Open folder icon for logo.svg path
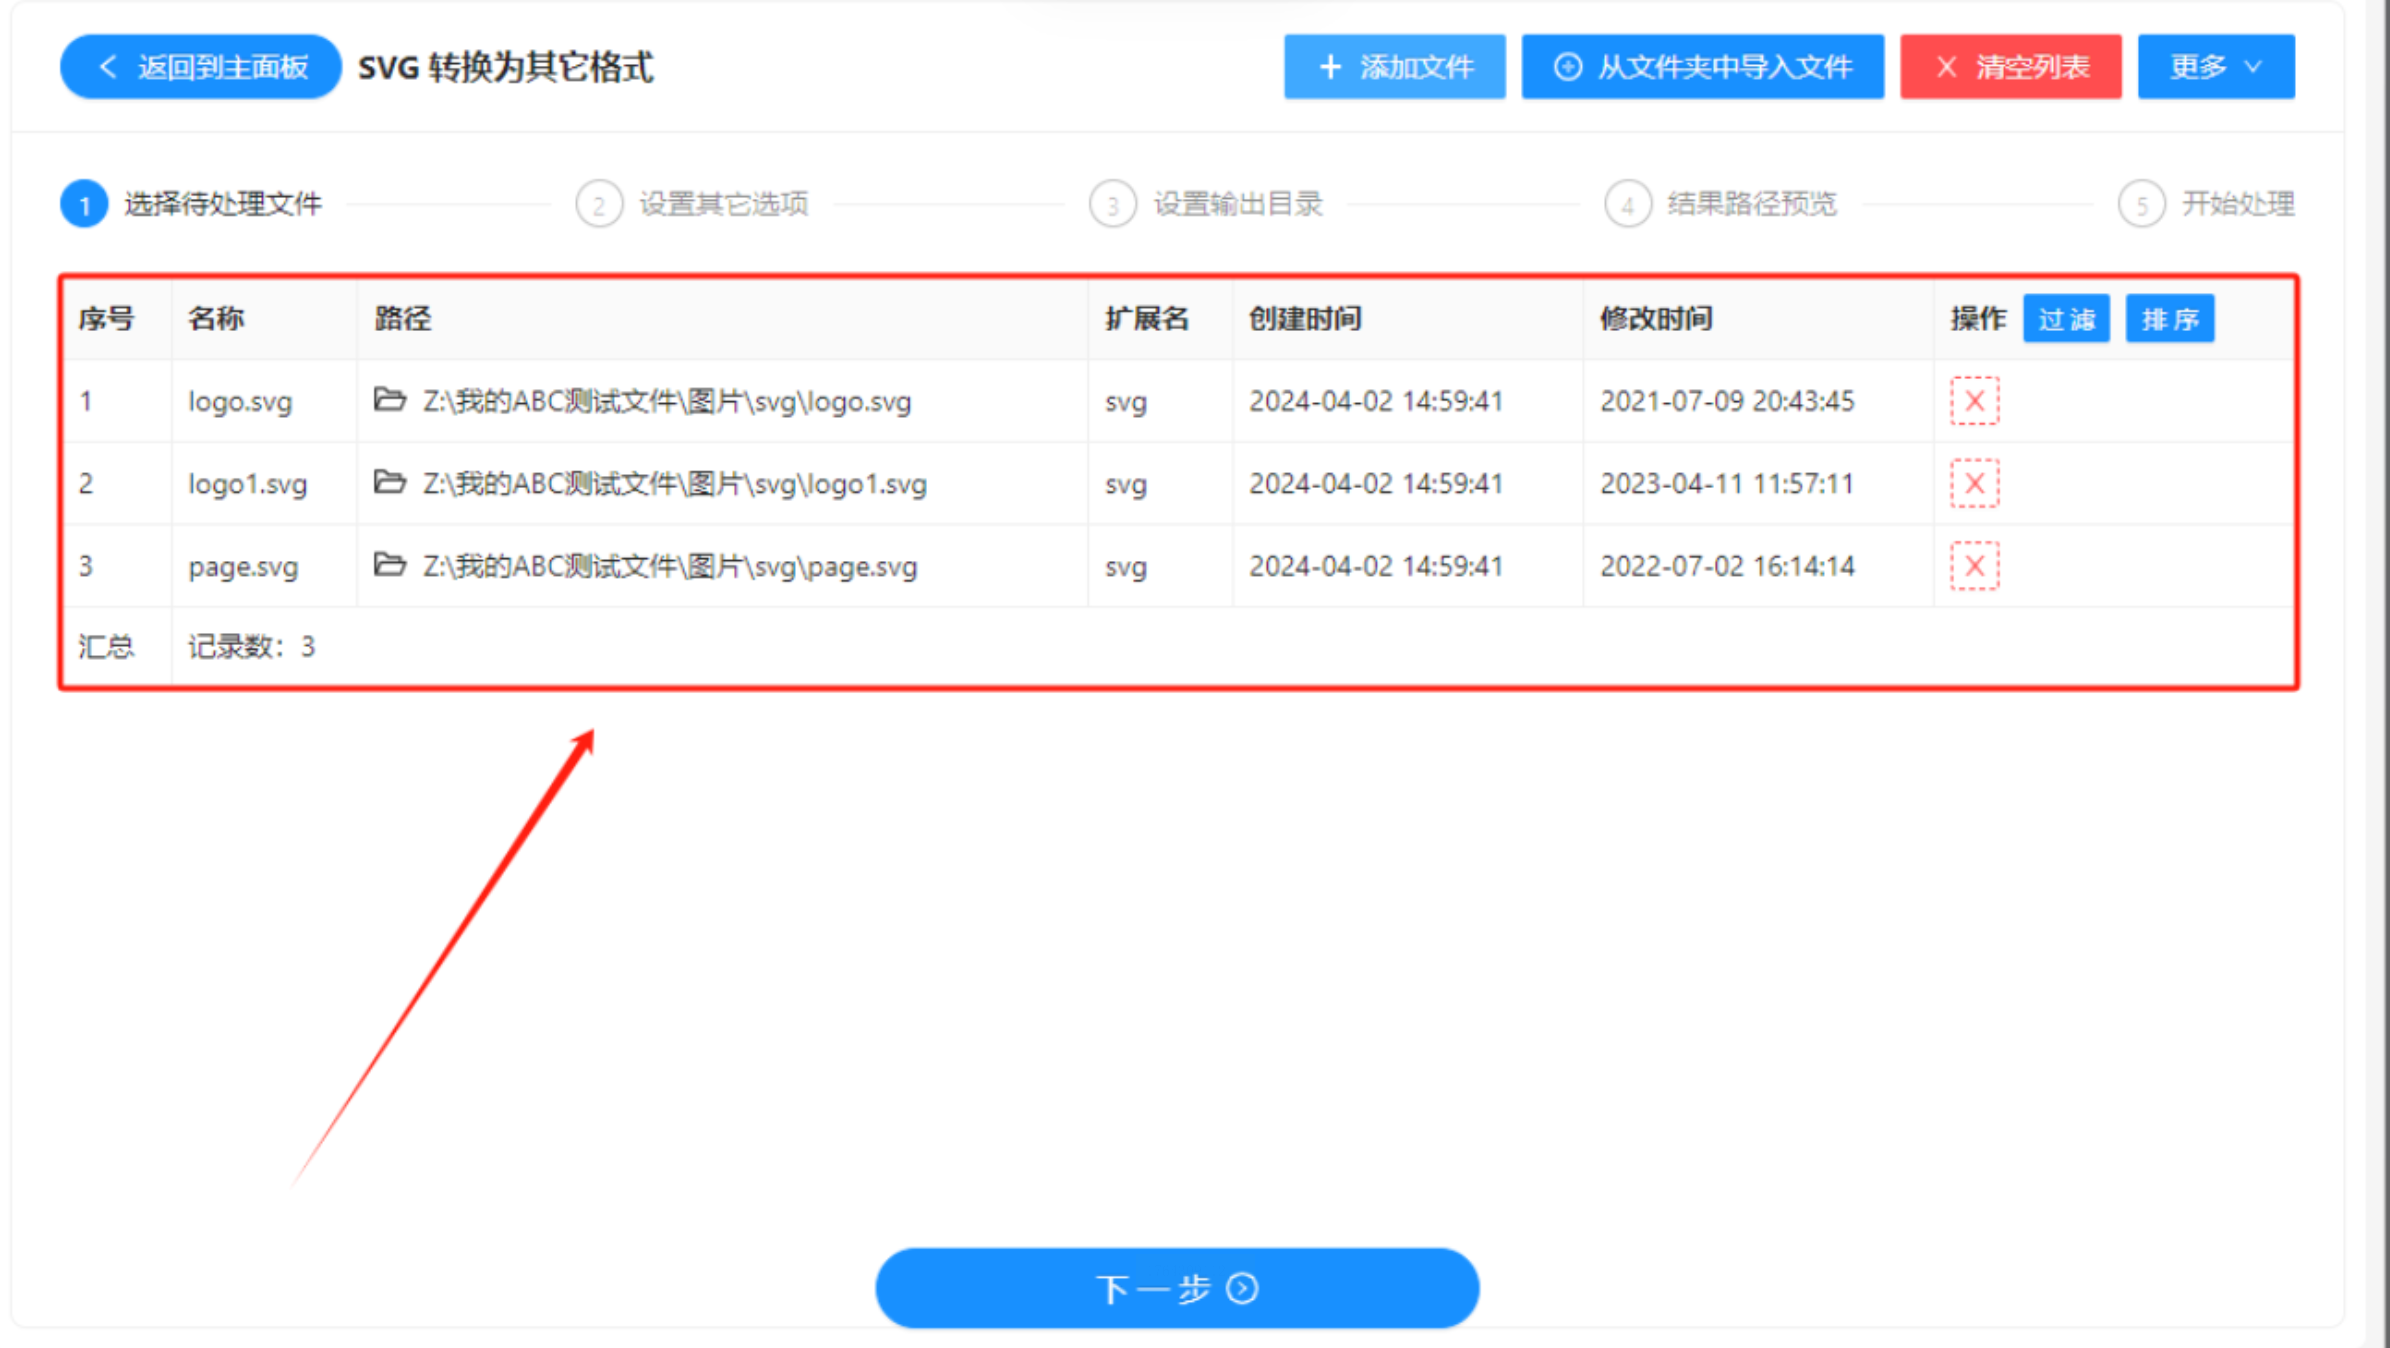2390x1348 pixels. pos(389,400)
